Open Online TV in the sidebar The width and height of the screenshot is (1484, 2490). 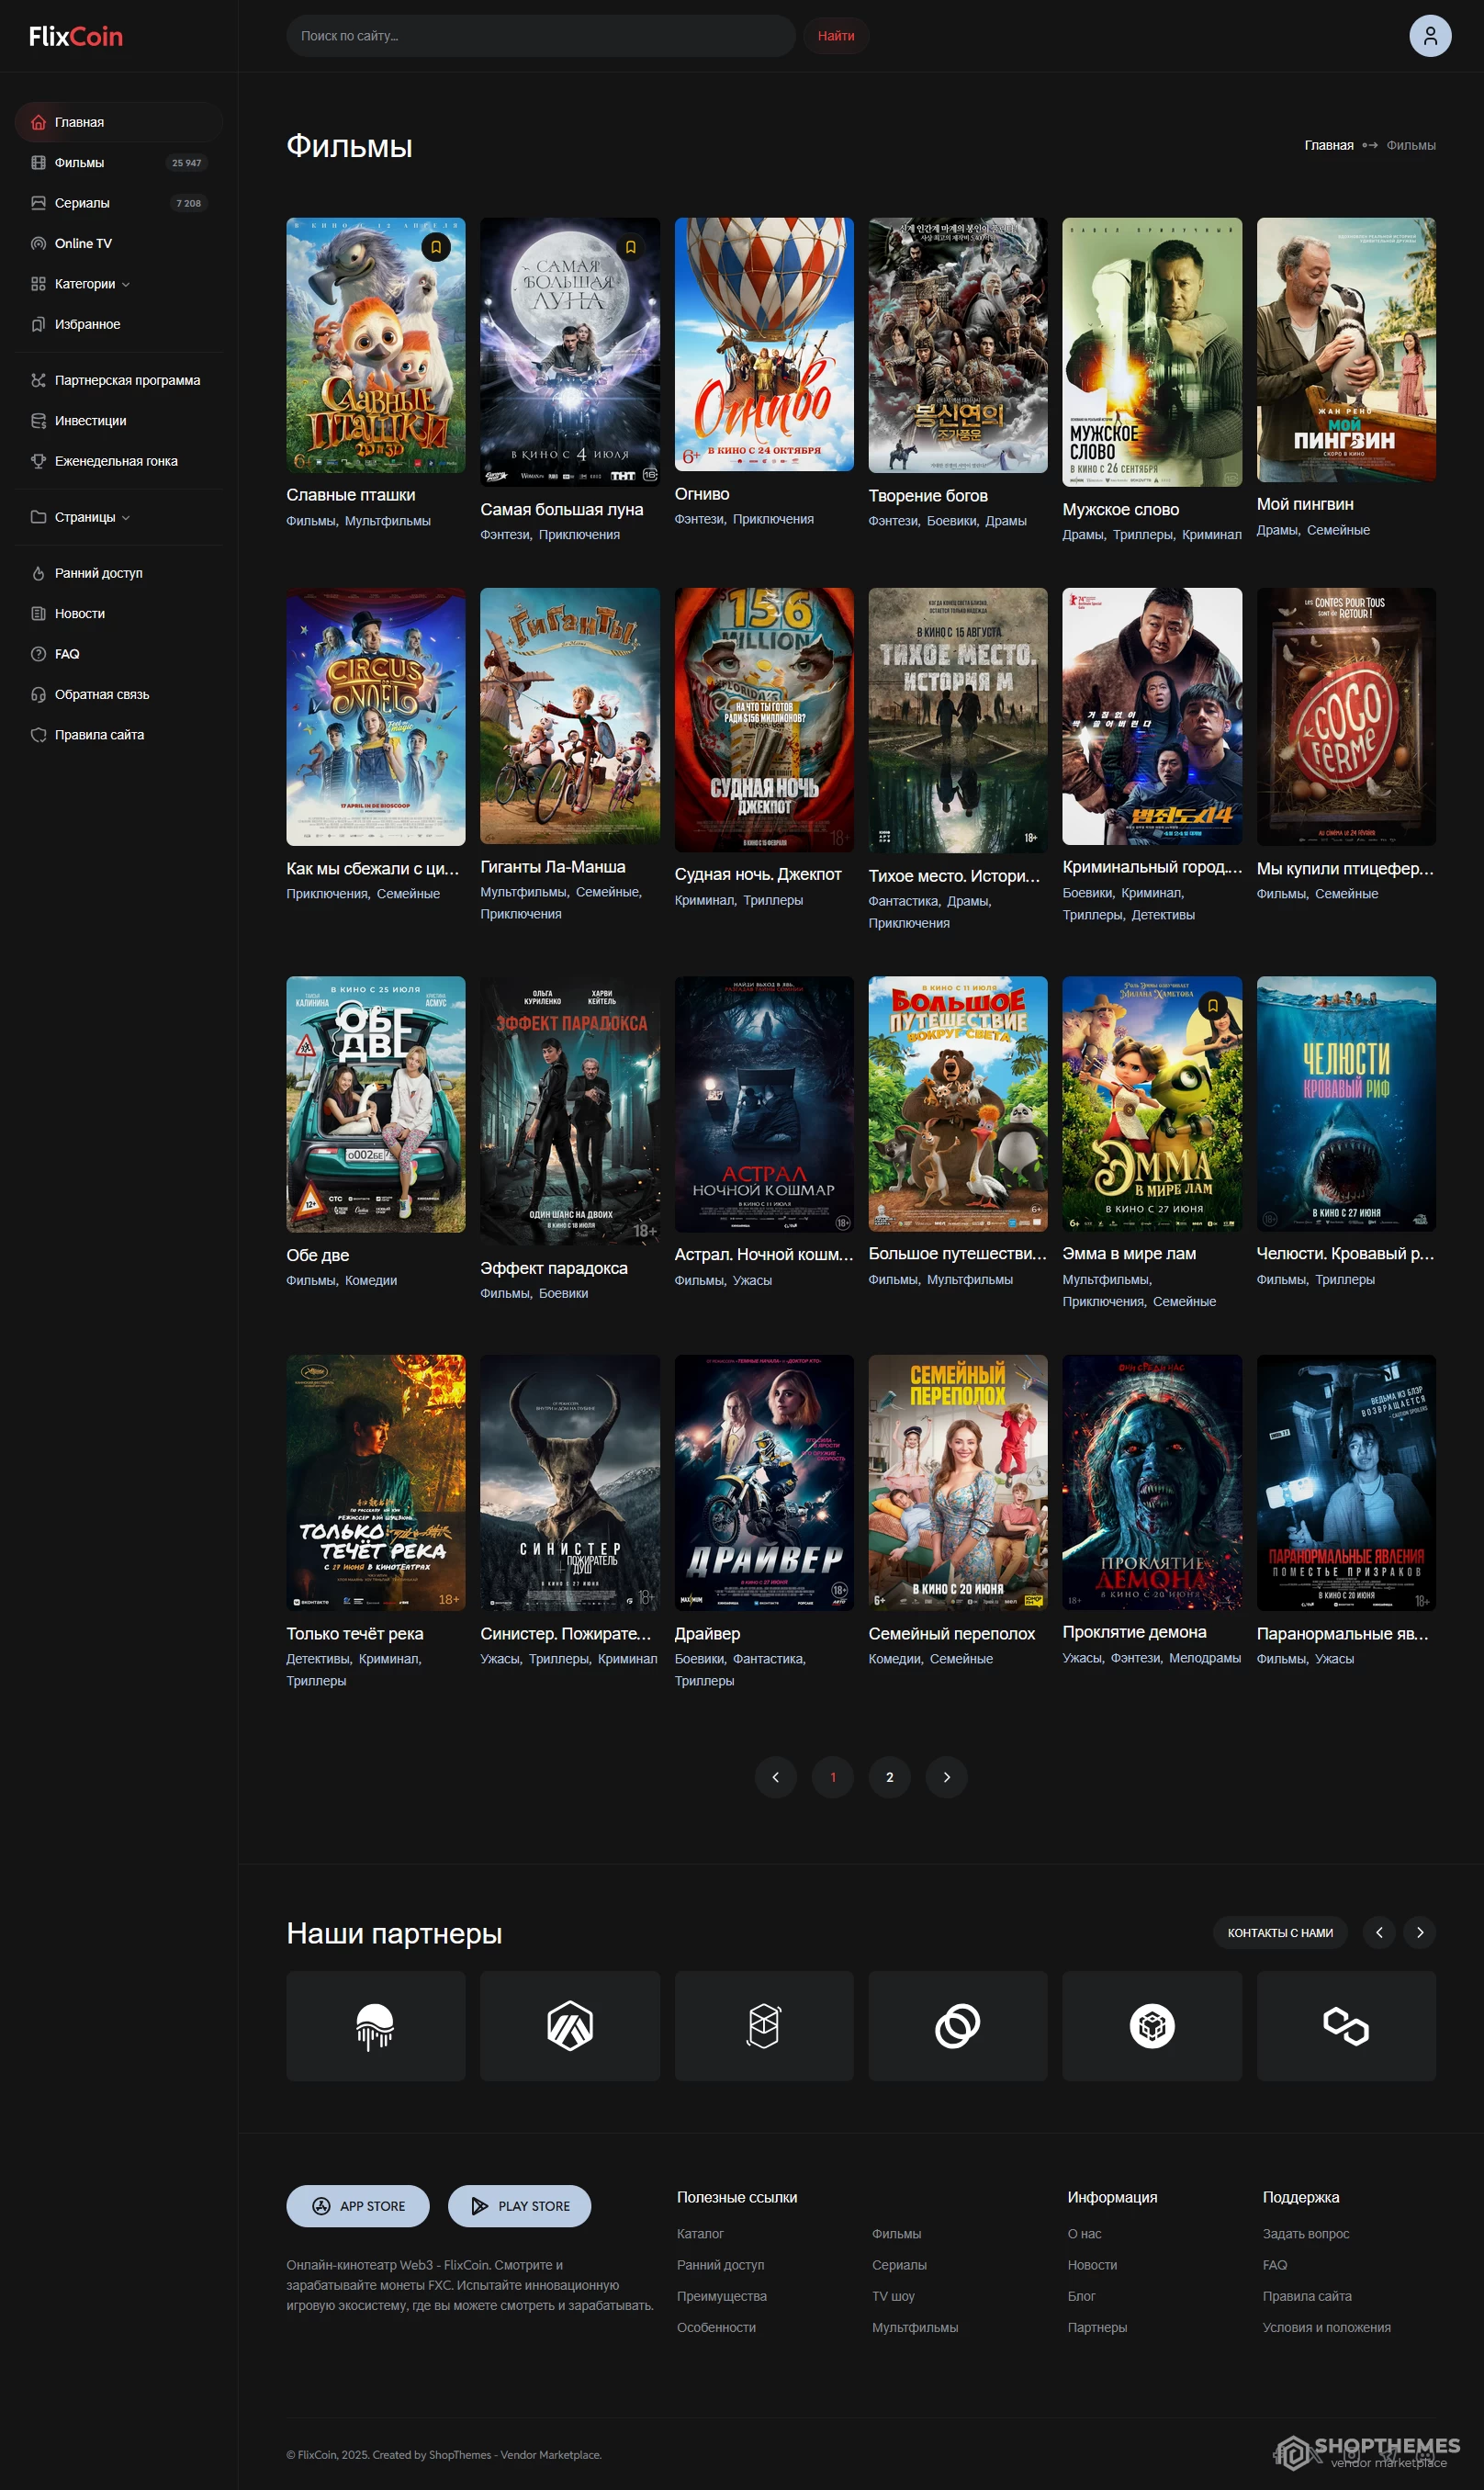(x=83, y=243)
